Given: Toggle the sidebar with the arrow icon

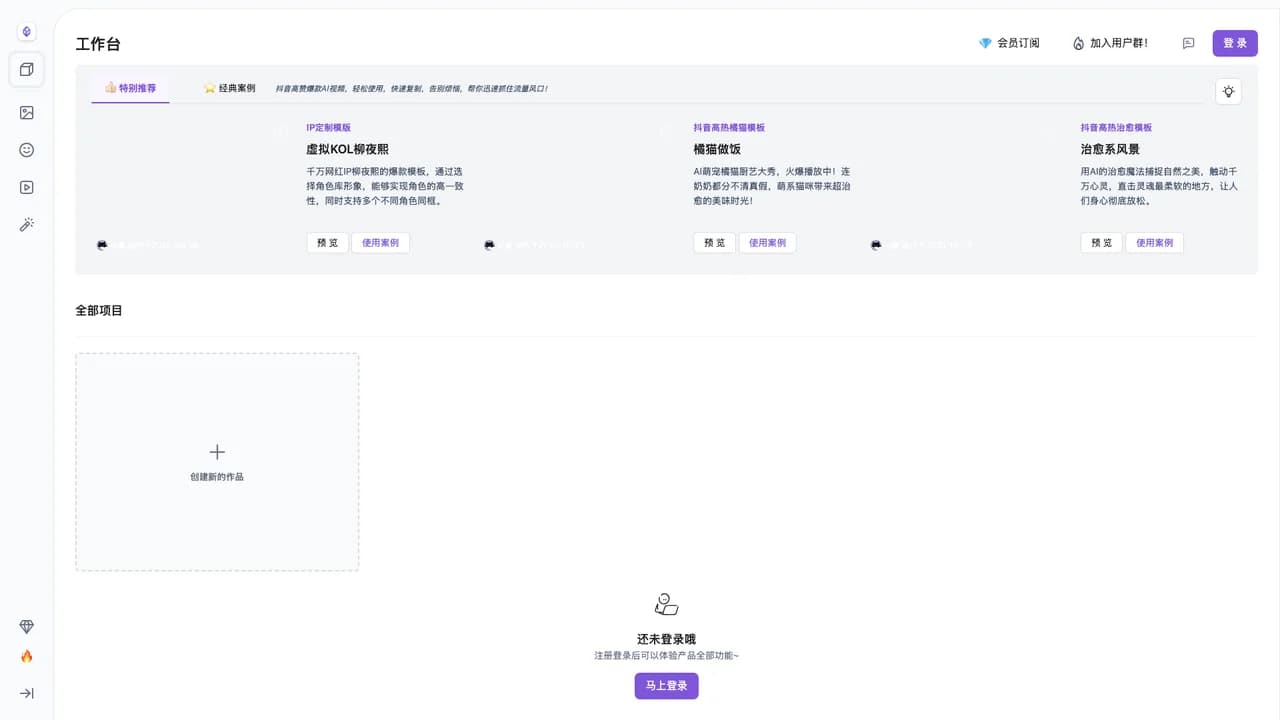Looking at the screenshot, I should coord(27,693).
